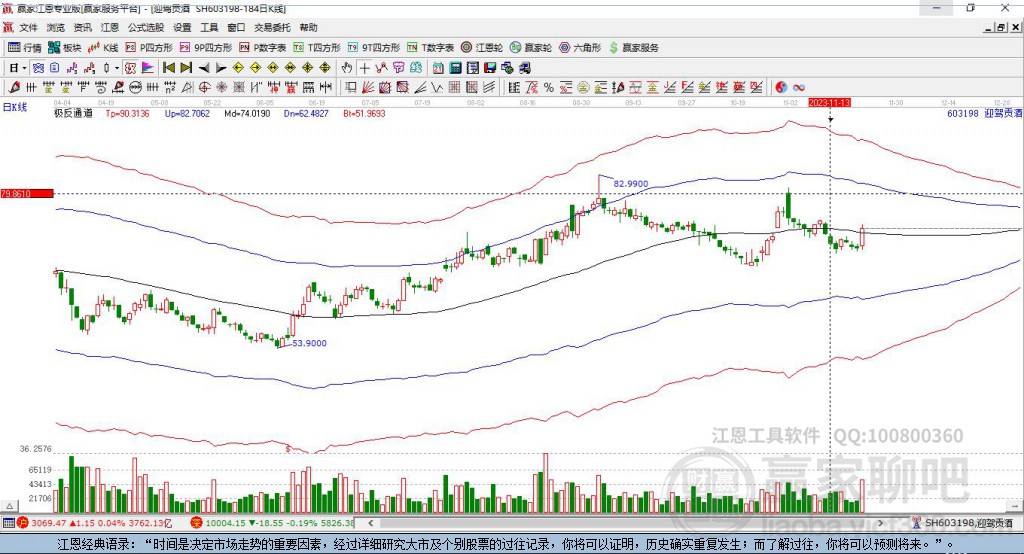Viewport: 1024px width, 554px height.
Task: Open the 9P四方形 tool
Action: 206,48
